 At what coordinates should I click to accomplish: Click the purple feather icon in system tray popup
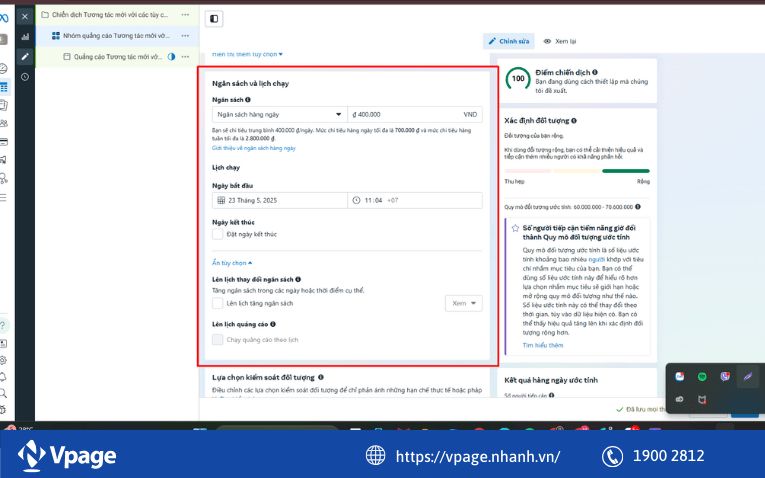click(748, 376)
